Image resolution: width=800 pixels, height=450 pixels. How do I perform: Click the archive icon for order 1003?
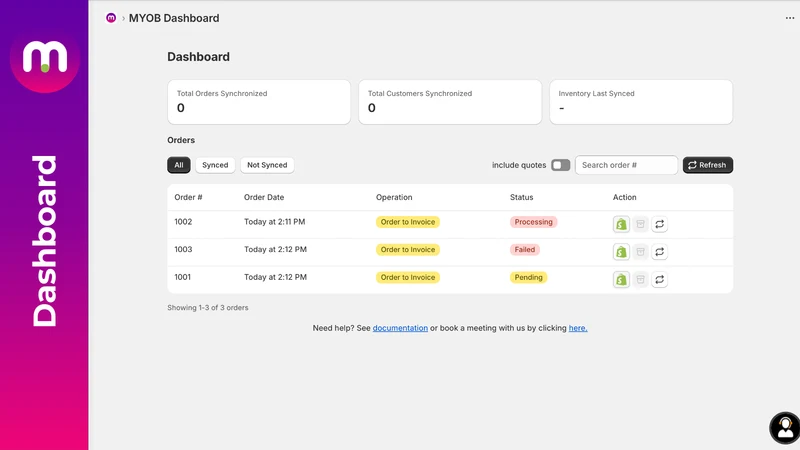[x=640, y=252]
